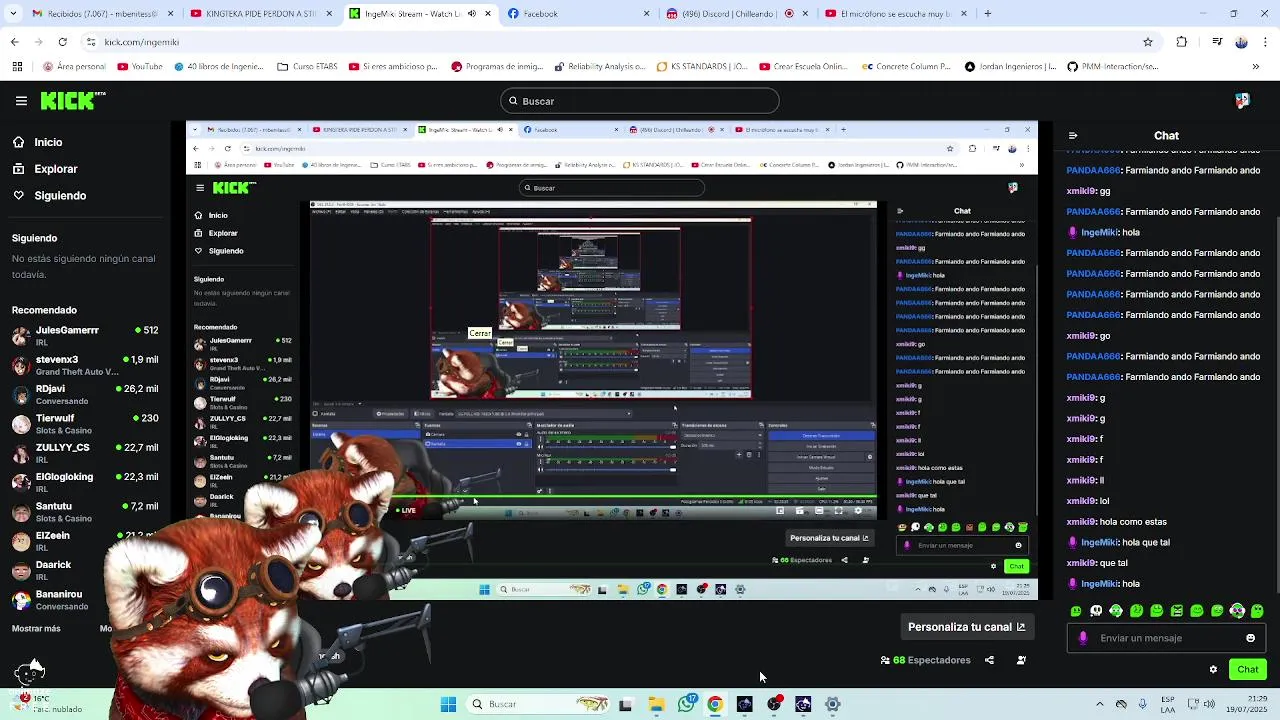Open the KS STANDARDS bookmark

tap(702, 67)
